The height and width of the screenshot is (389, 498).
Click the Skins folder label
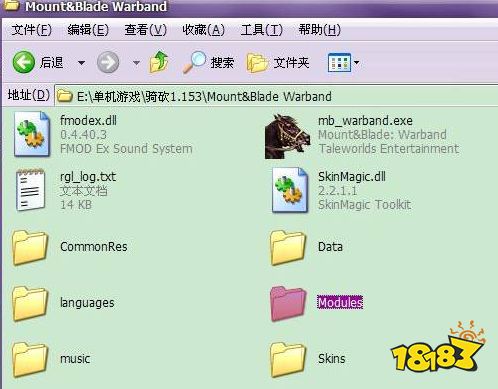(332, 359)
